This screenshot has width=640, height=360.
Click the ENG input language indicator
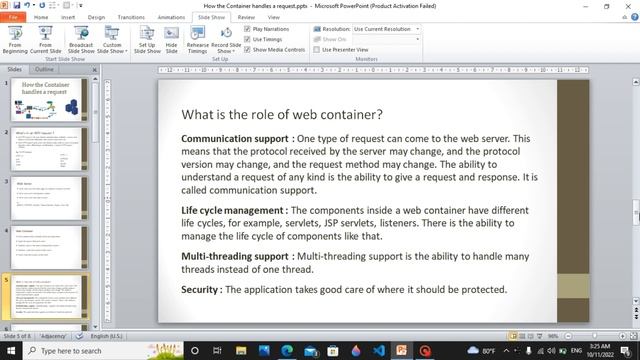tap(576, 351)
